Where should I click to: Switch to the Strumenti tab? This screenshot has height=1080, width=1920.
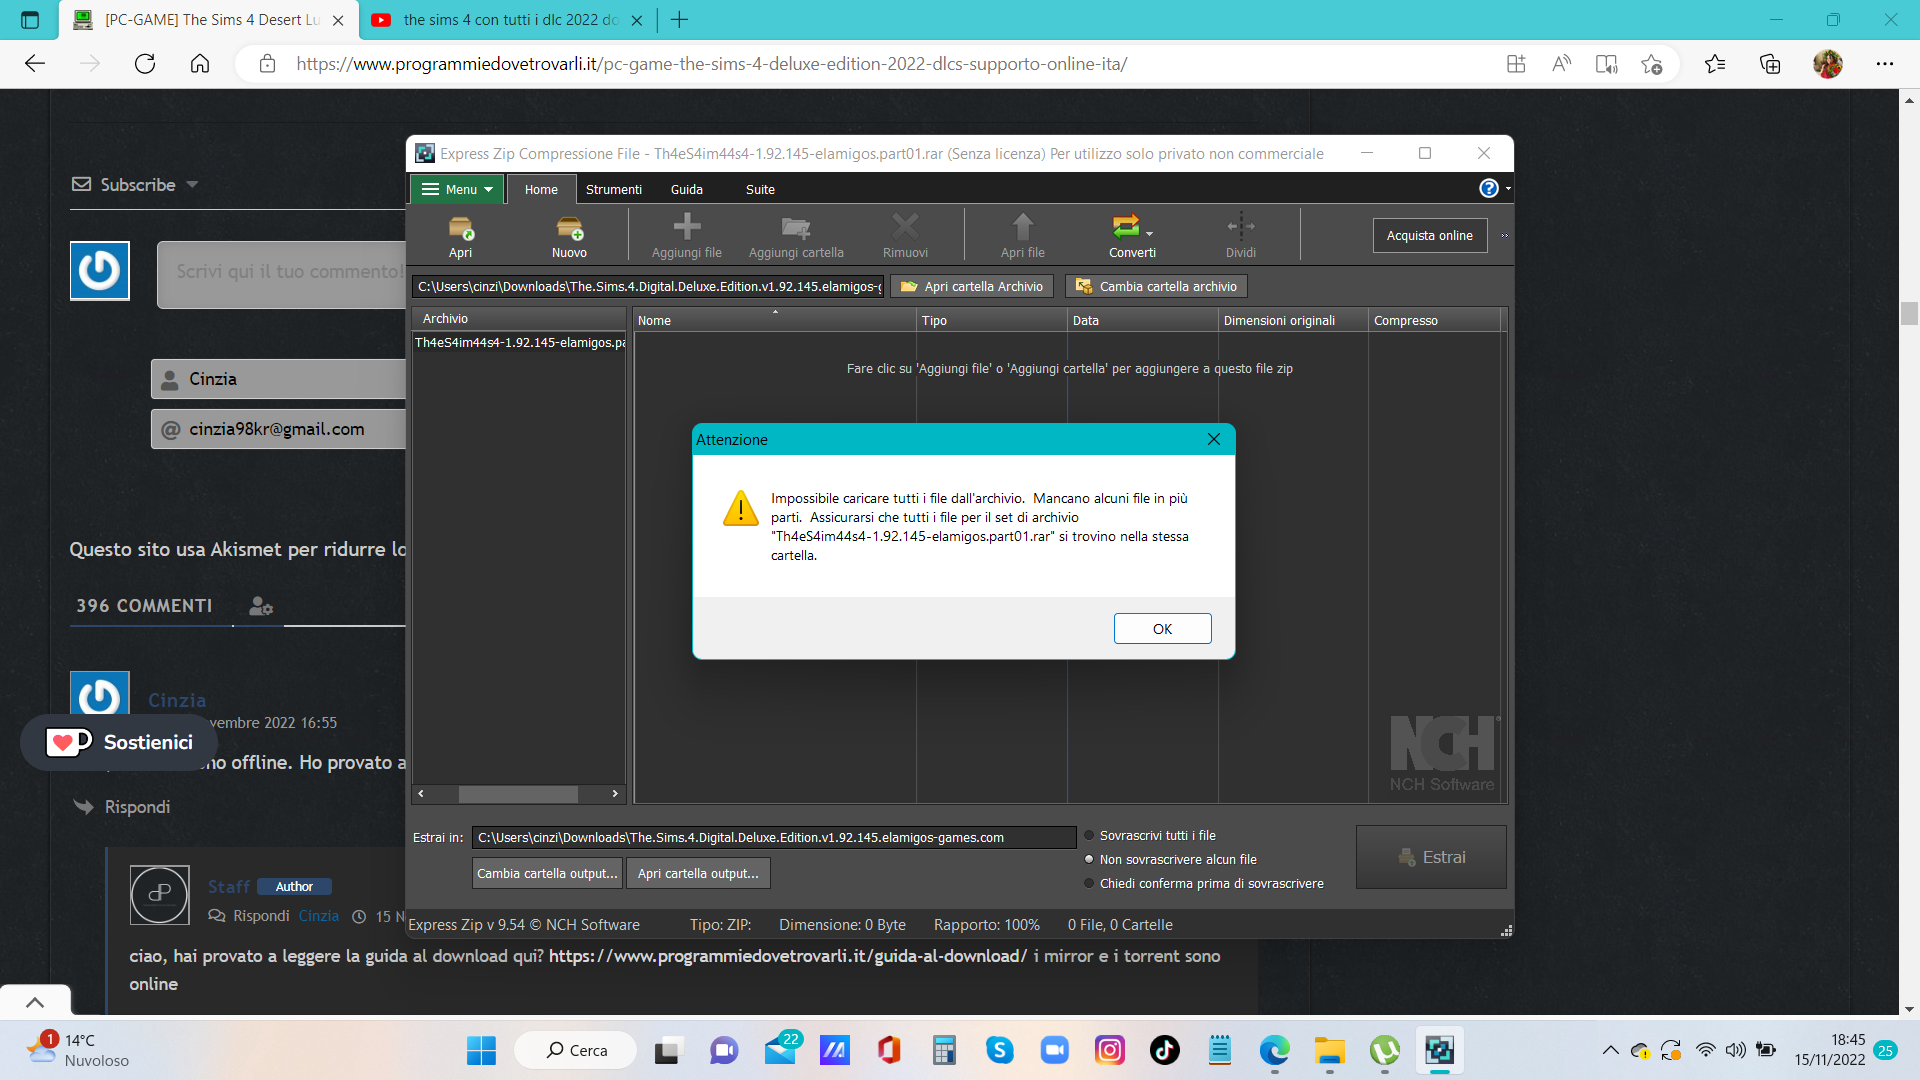[x=614, y=189]
